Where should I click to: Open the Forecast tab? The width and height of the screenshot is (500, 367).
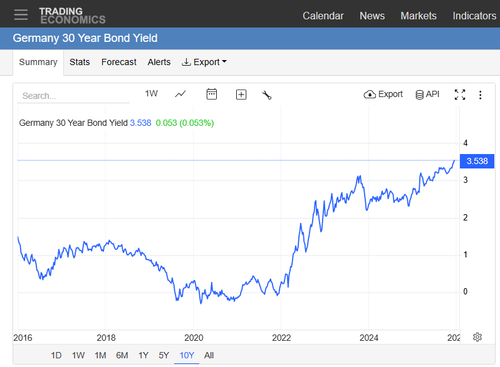tap(119, 62)
